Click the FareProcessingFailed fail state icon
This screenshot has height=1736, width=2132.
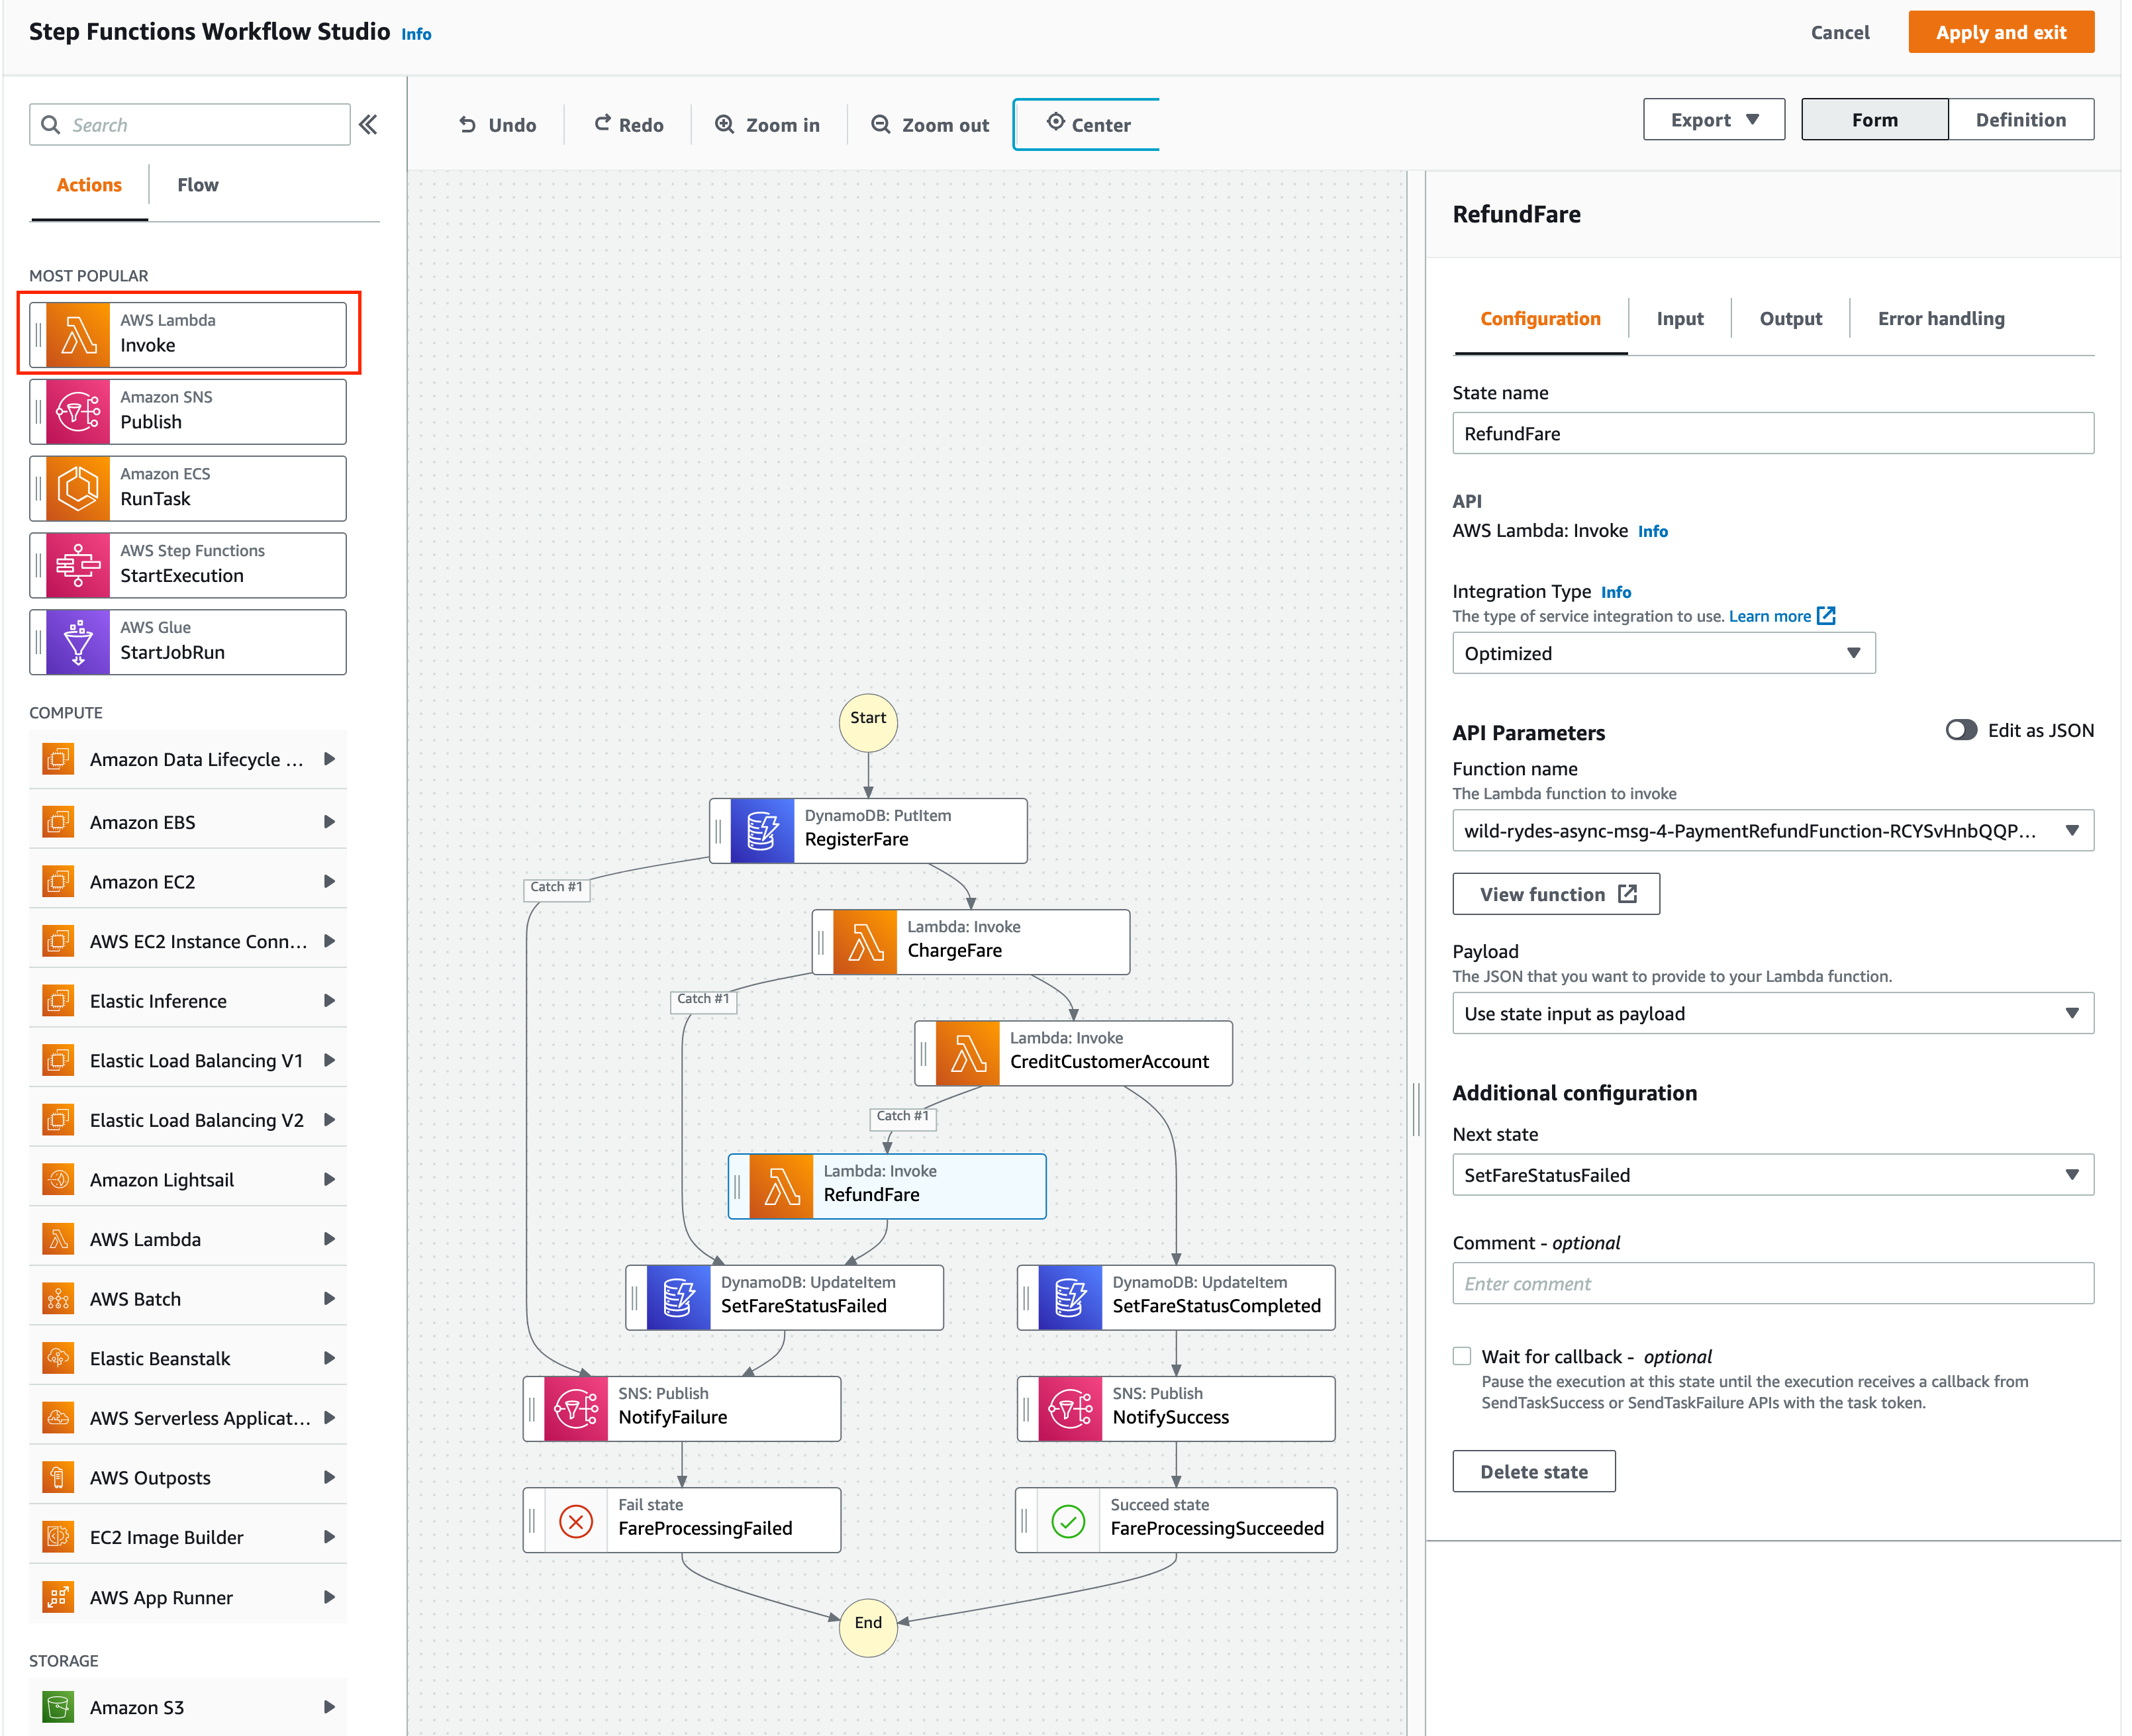click(576, 1520)
